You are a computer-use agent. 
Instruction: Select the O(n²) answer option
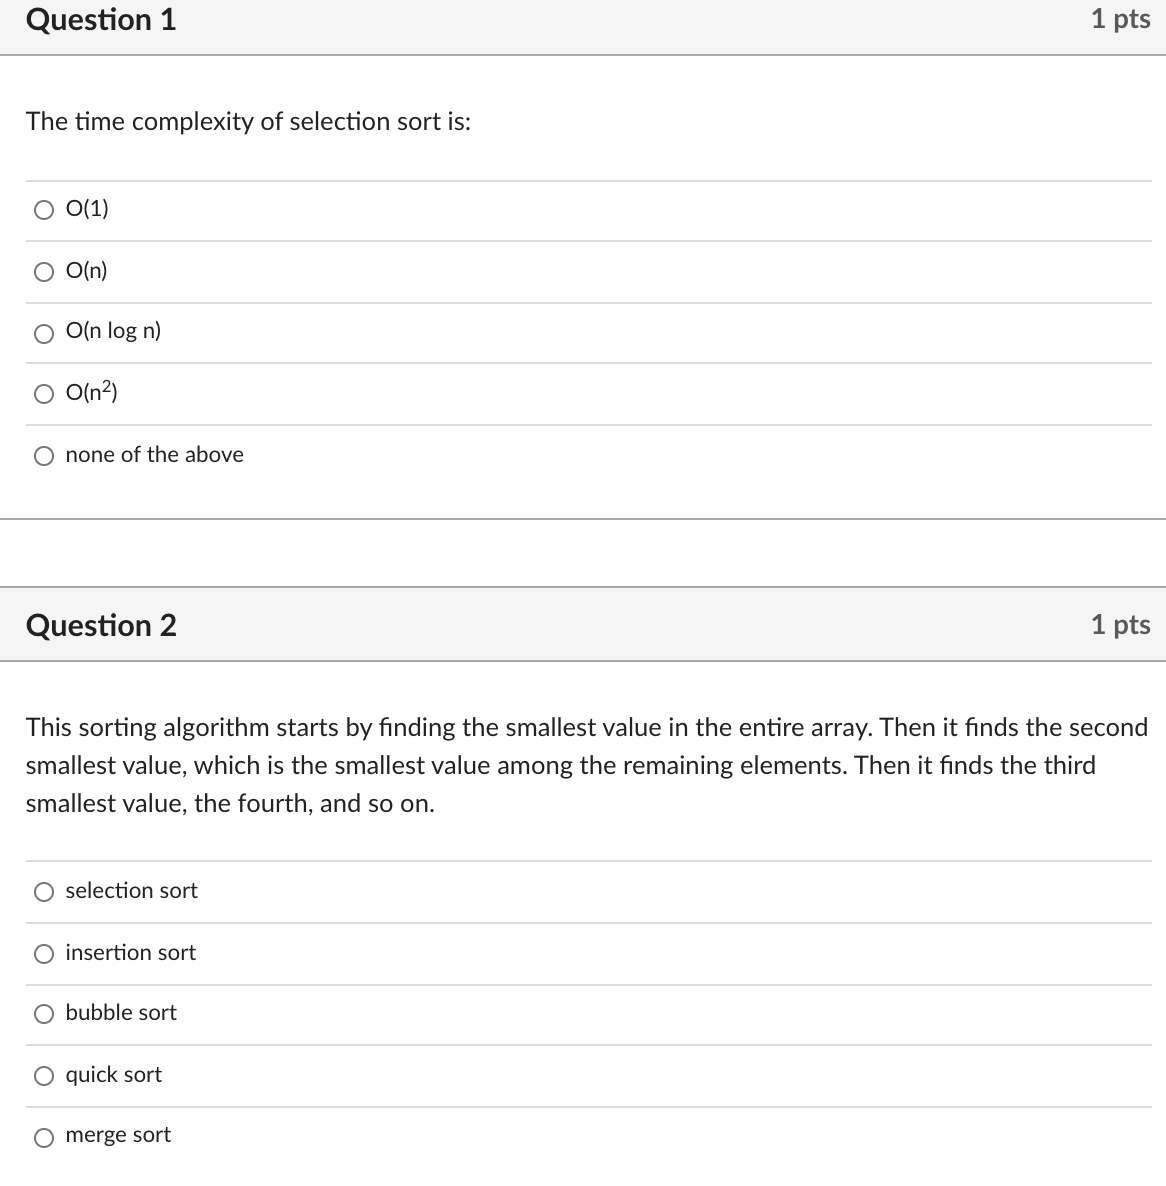point(44,394)
